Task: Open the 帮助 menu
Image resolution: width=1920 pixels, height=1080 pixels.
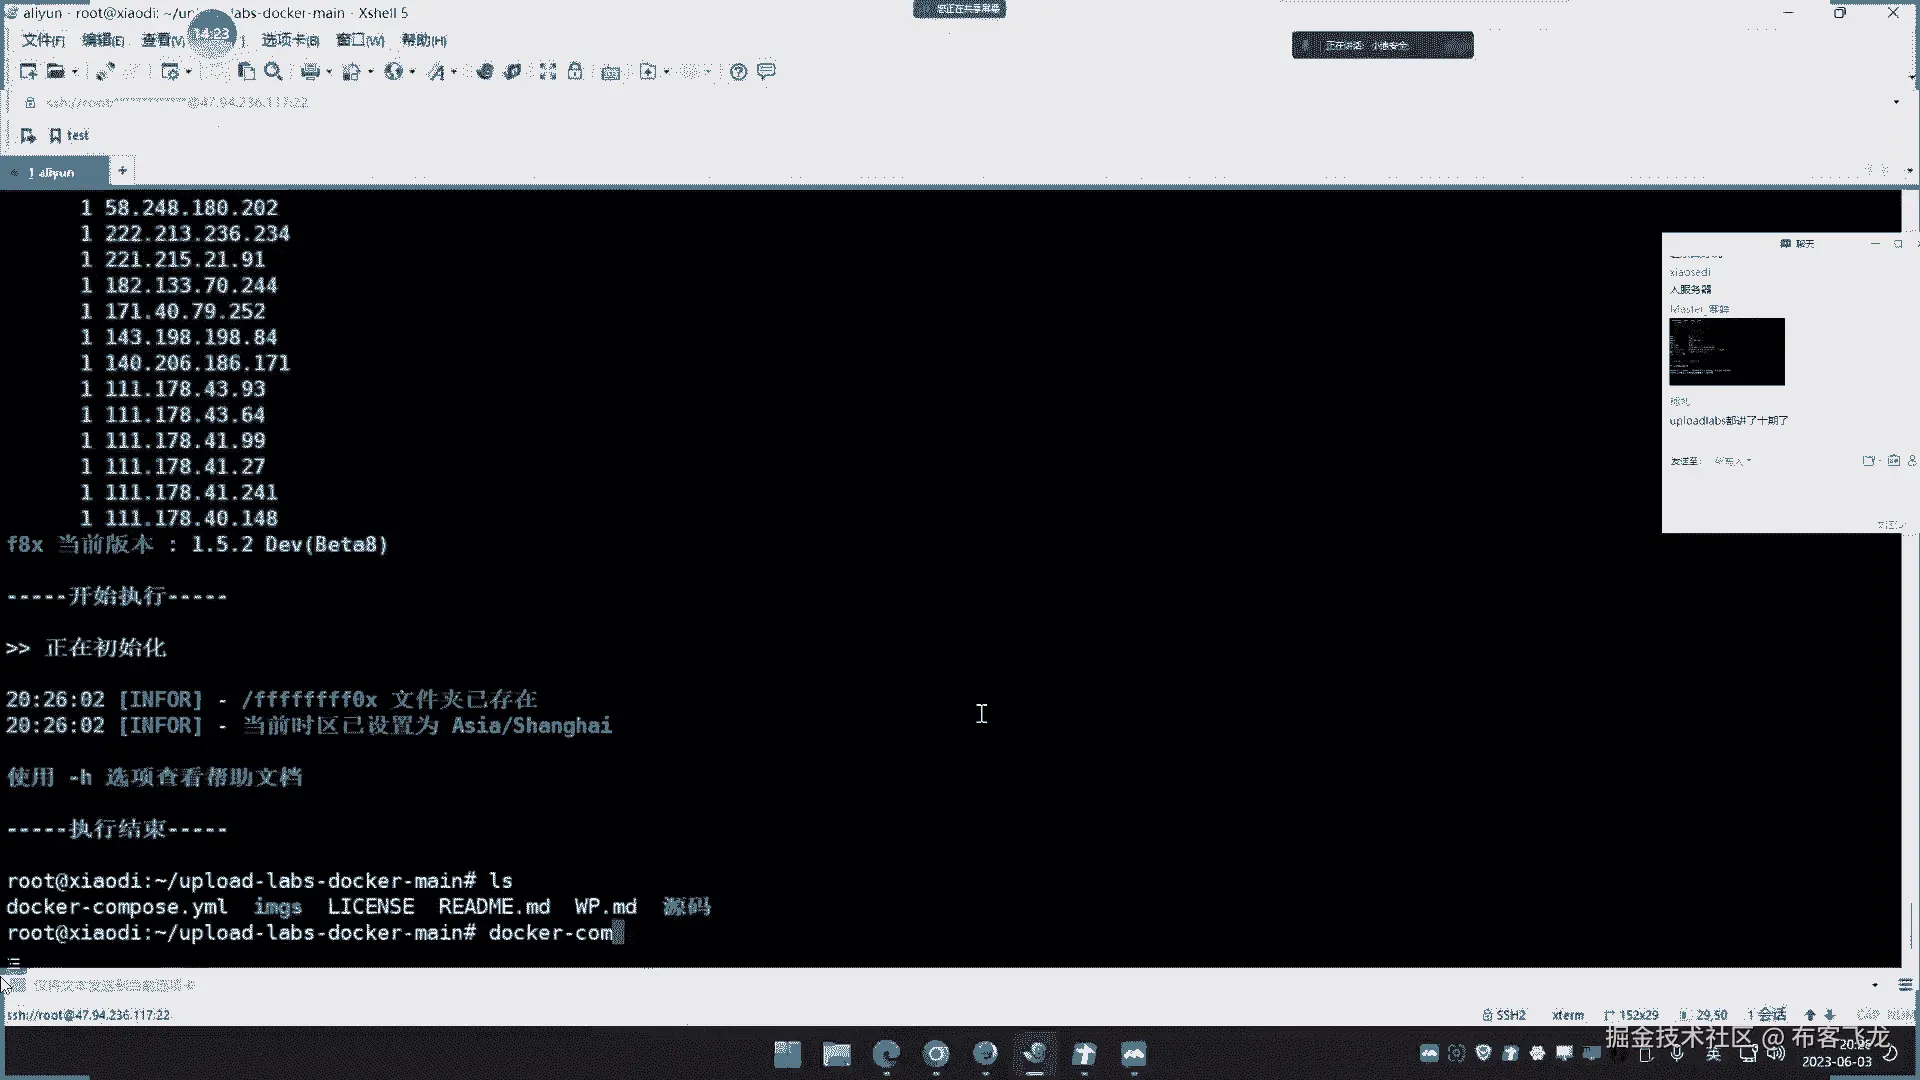Action: (423, 40)
